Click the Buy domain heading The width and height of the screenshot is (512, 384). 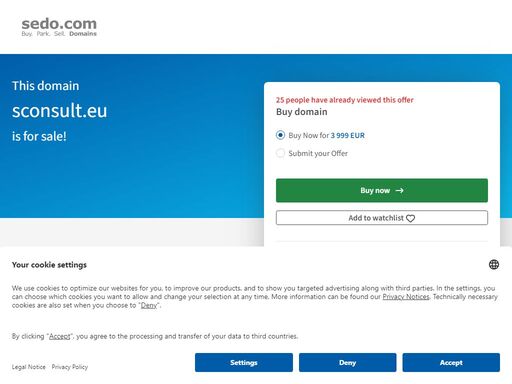302,112
